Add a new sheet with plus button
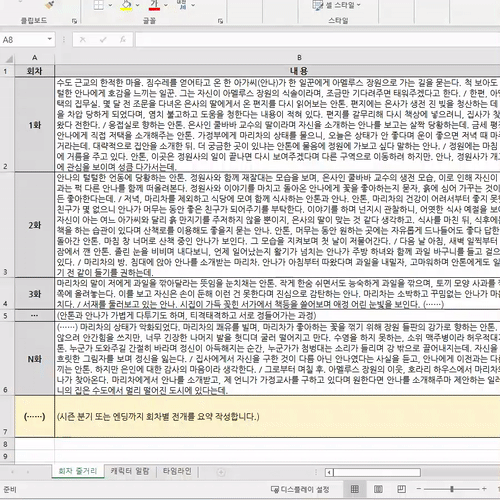The height and width of the screenshot is (500, 500). pos(221,472)
